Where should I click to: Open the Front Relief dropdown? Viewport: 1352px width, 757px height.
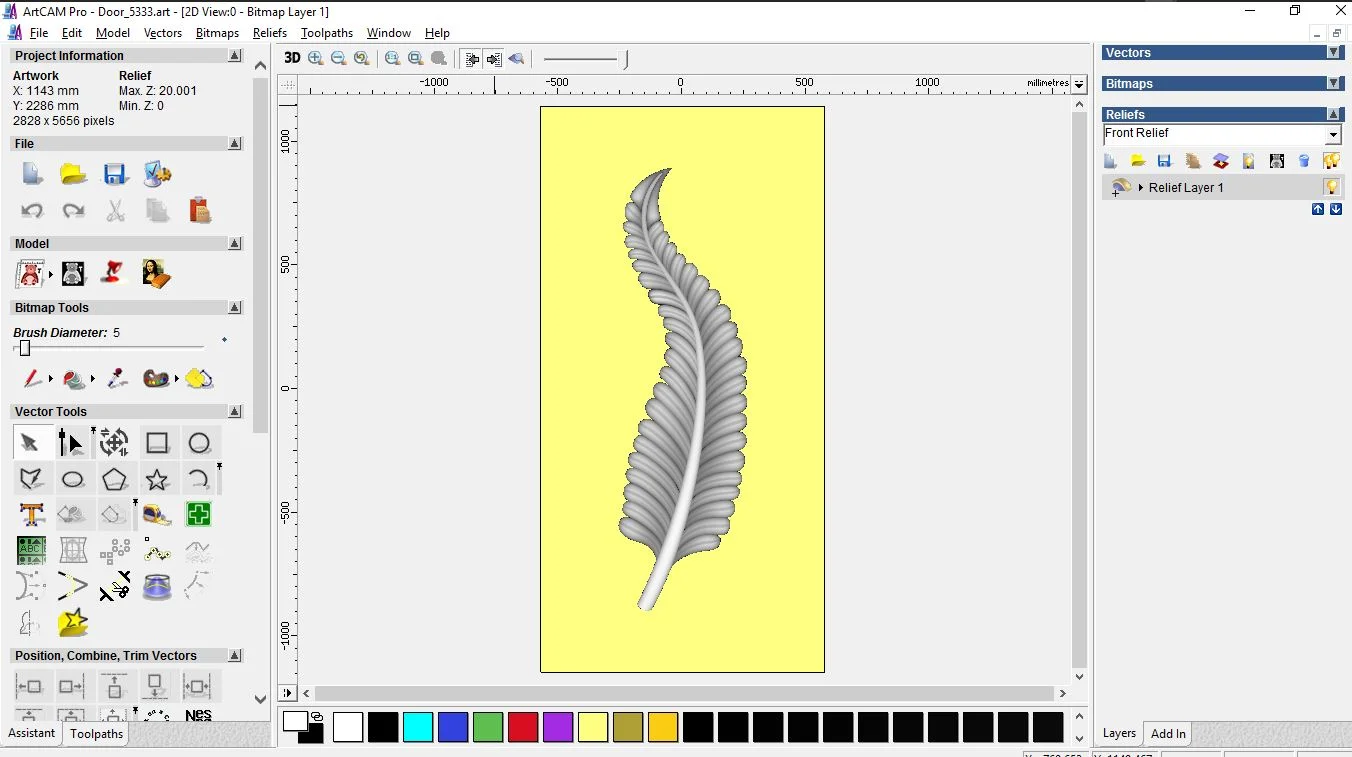coord(1333,135)
